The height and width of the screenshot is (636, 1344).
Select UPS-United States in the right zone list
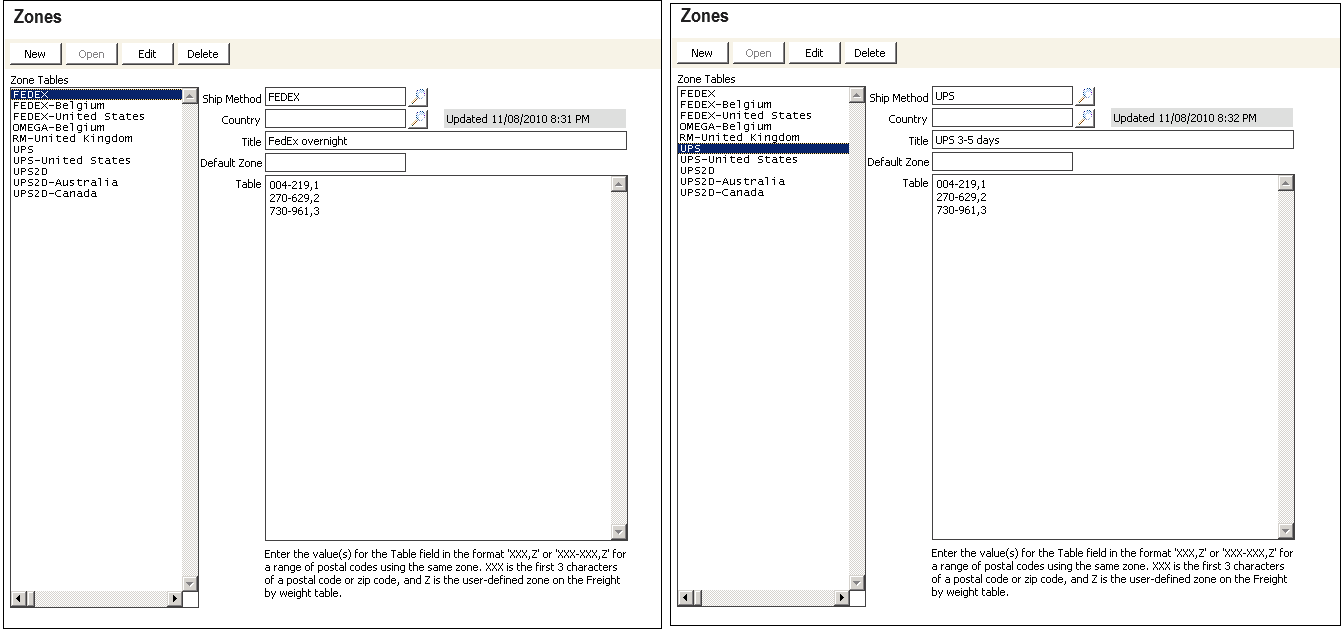[x=763, y=159]
